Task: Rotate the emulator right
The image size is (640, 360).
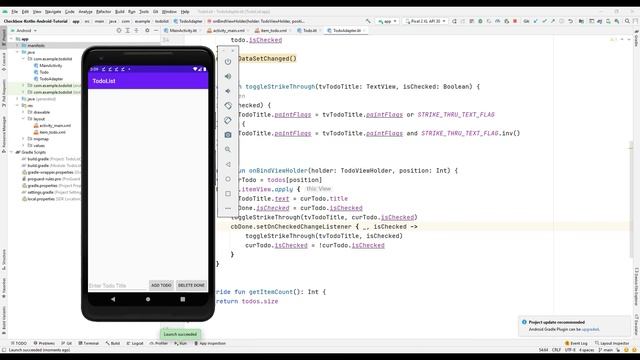Action: tap(228, 120)
